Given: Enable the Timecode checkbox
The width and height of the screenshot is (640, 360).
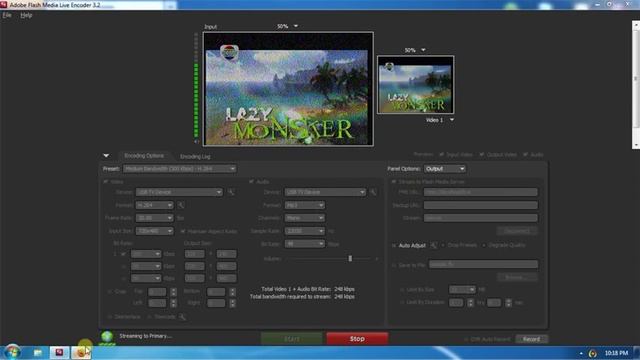Looking at the screenshot, I should tap(149, 317).
